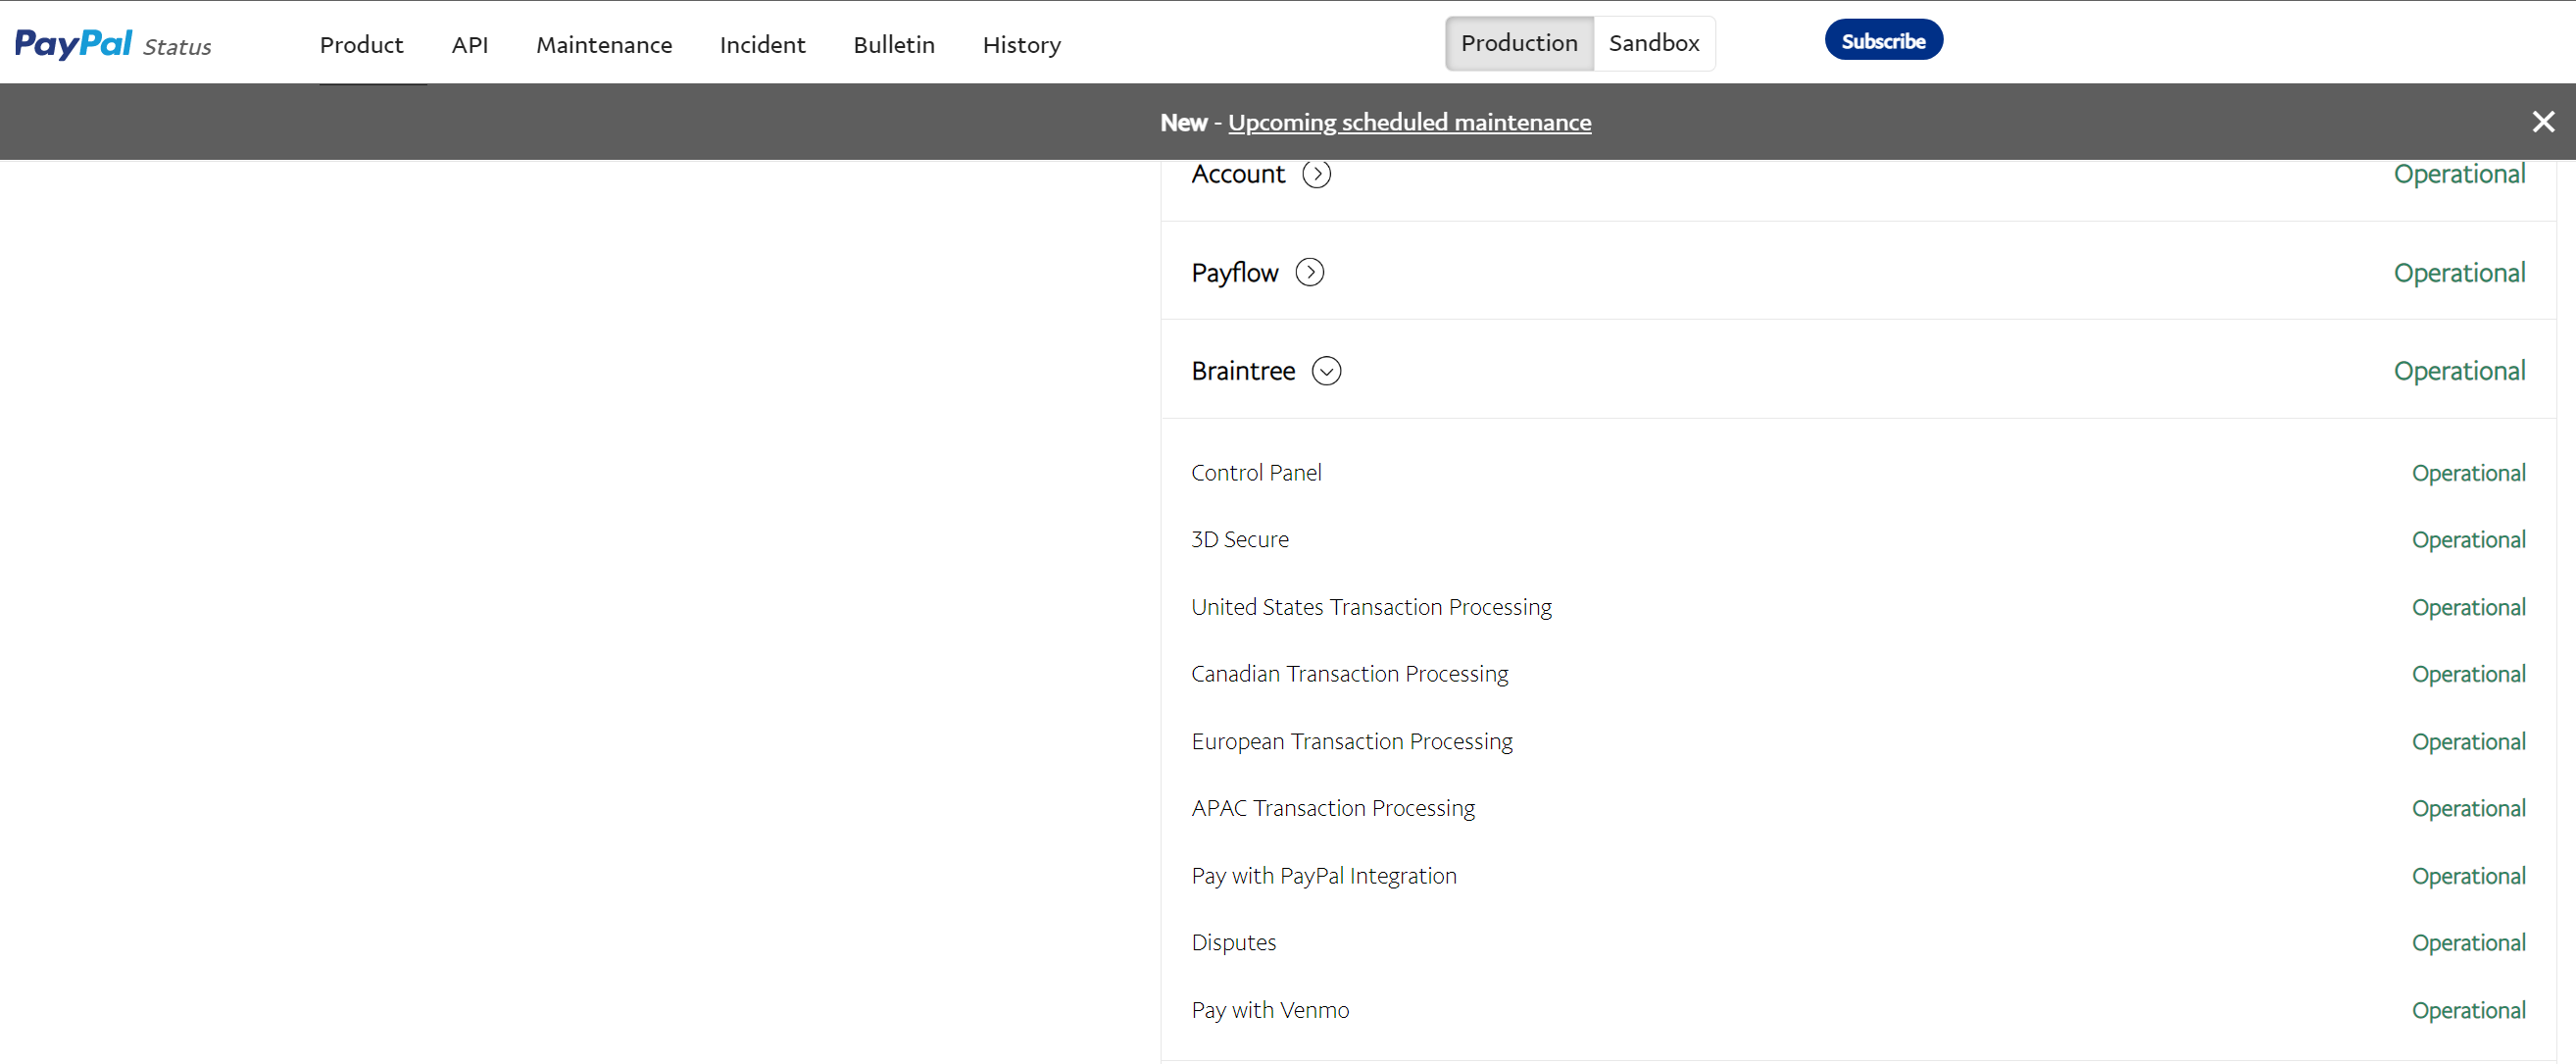Expand the Payflow section chevron
2576x1064 pixels.
(x=1309, y=272)
